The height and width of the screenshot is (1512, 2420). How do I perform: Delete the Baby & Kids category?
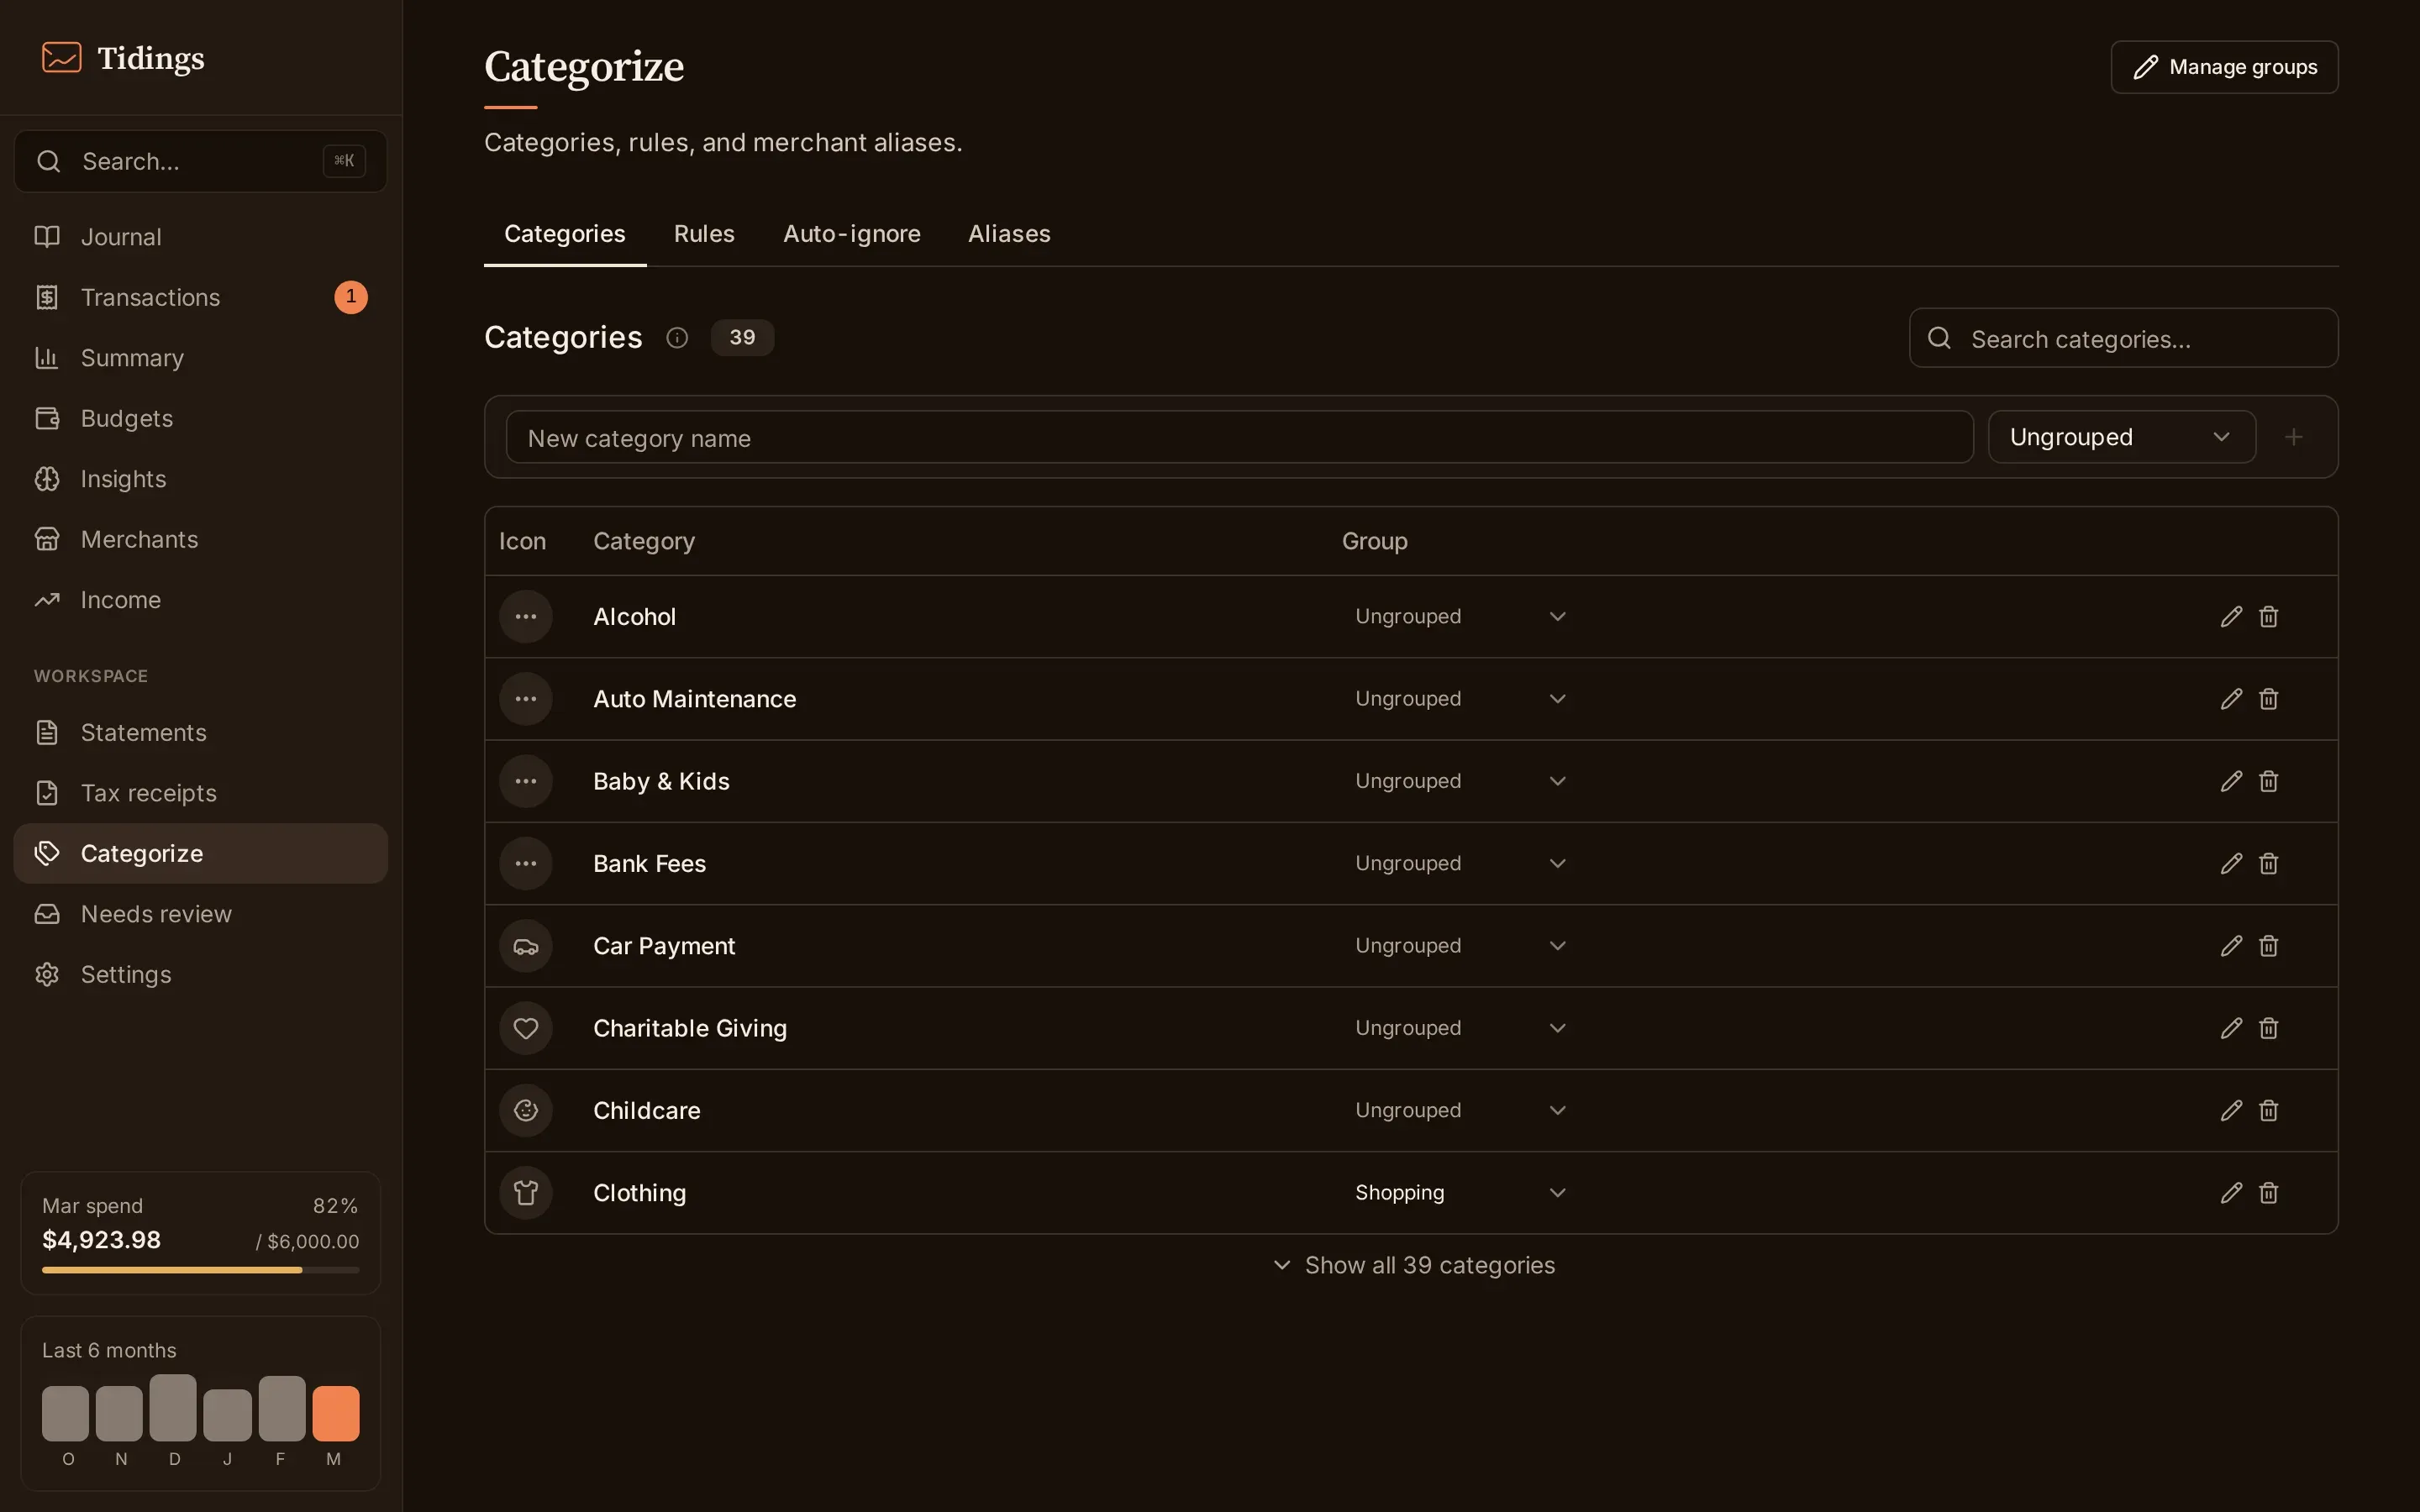2269,781
